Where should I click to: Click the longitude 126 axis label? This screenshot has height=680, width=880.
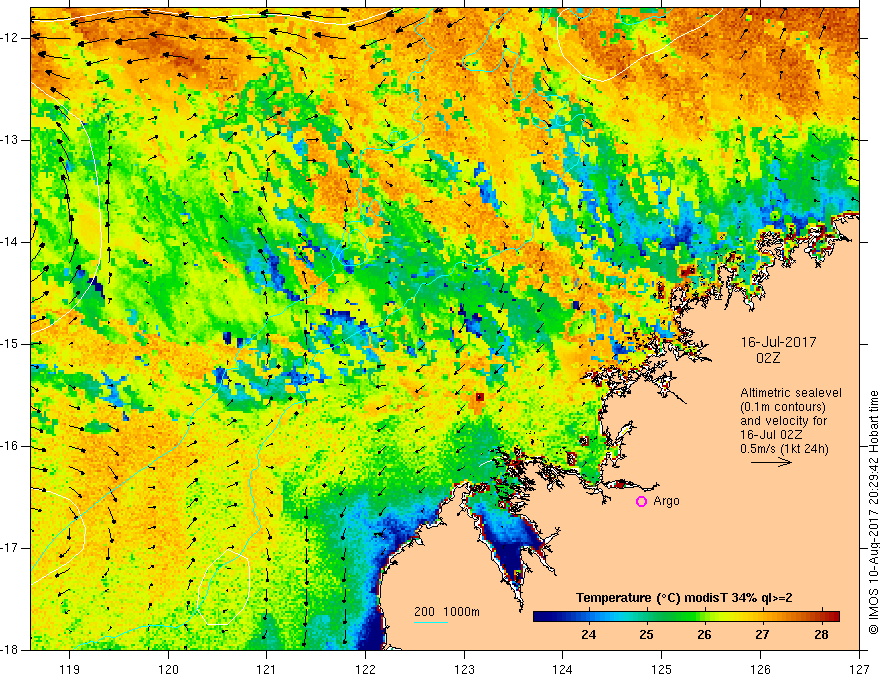click(x=760, y=669)
